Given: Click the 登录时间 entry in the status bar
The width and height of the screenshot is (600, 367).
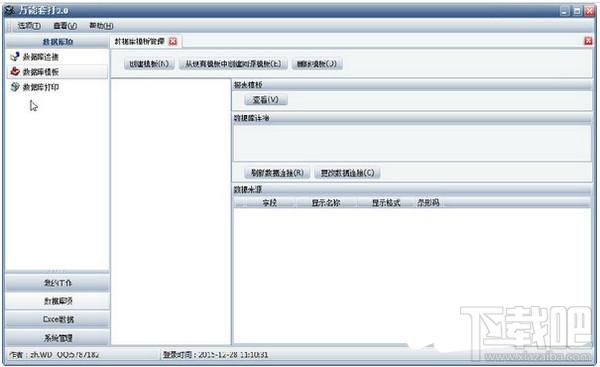Looking at the screenshot, I should coord(215,355).
